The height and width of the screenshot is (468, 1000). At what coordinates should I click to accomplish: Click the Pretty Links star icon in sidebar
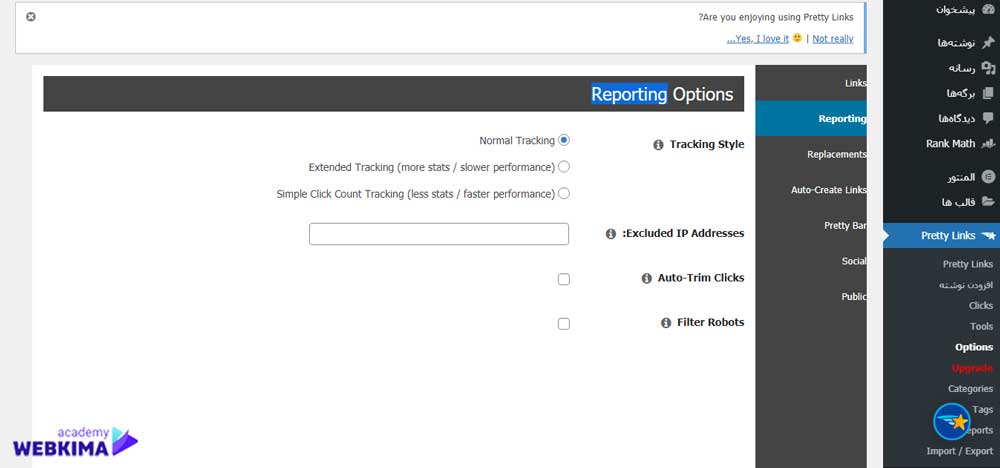coord(988,236)
